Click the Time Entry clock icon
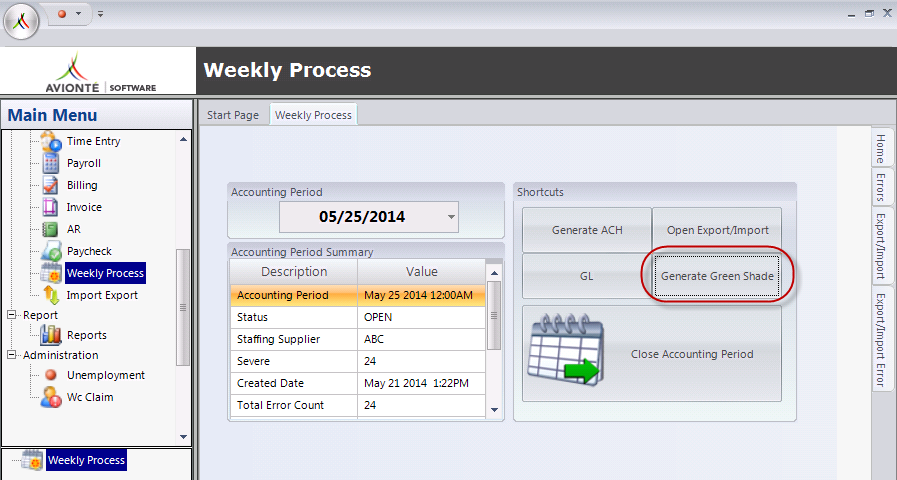The image size is (897, 480). coord(51,142)
